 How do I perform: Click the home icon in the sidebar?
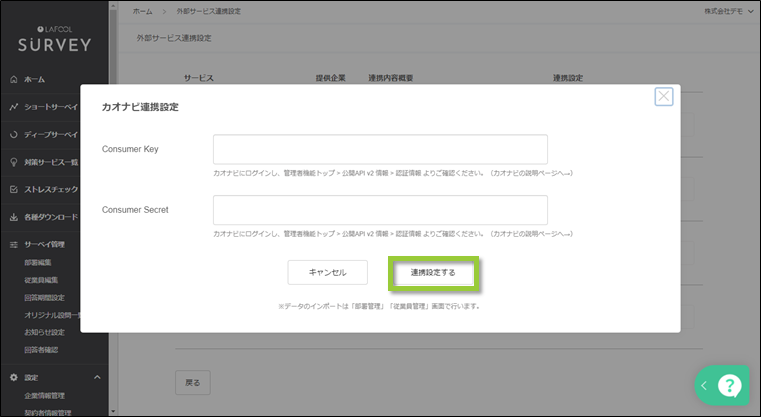13,79
